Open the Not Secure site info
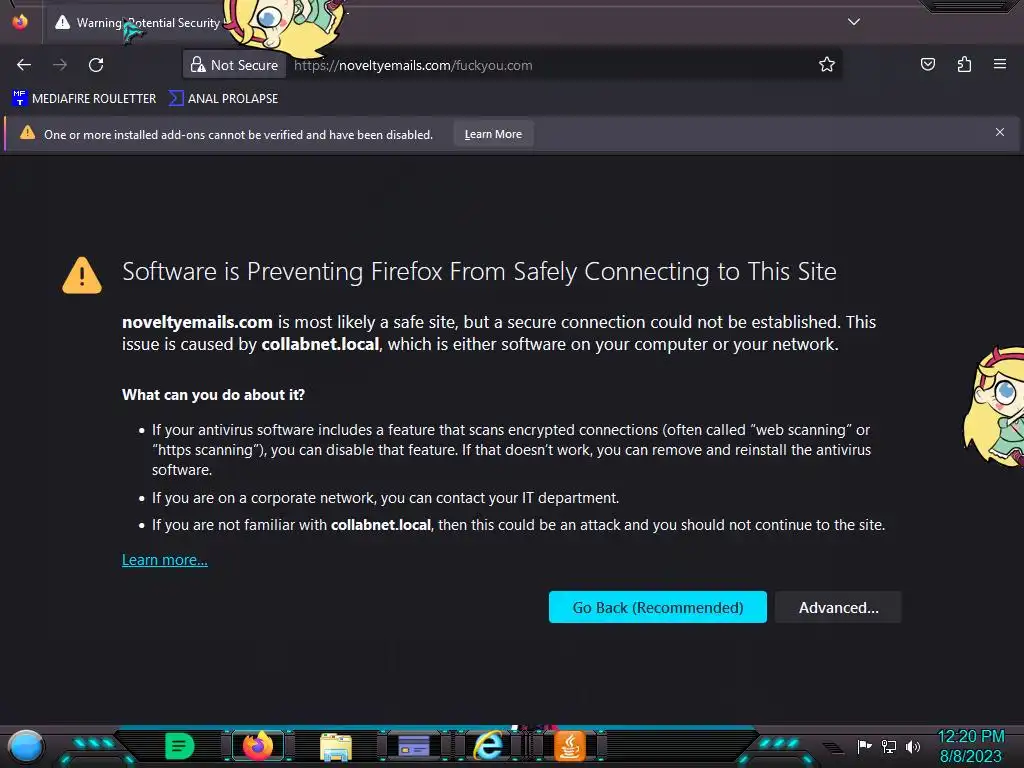Viewport: 1024px width, 768px height. 234,65
